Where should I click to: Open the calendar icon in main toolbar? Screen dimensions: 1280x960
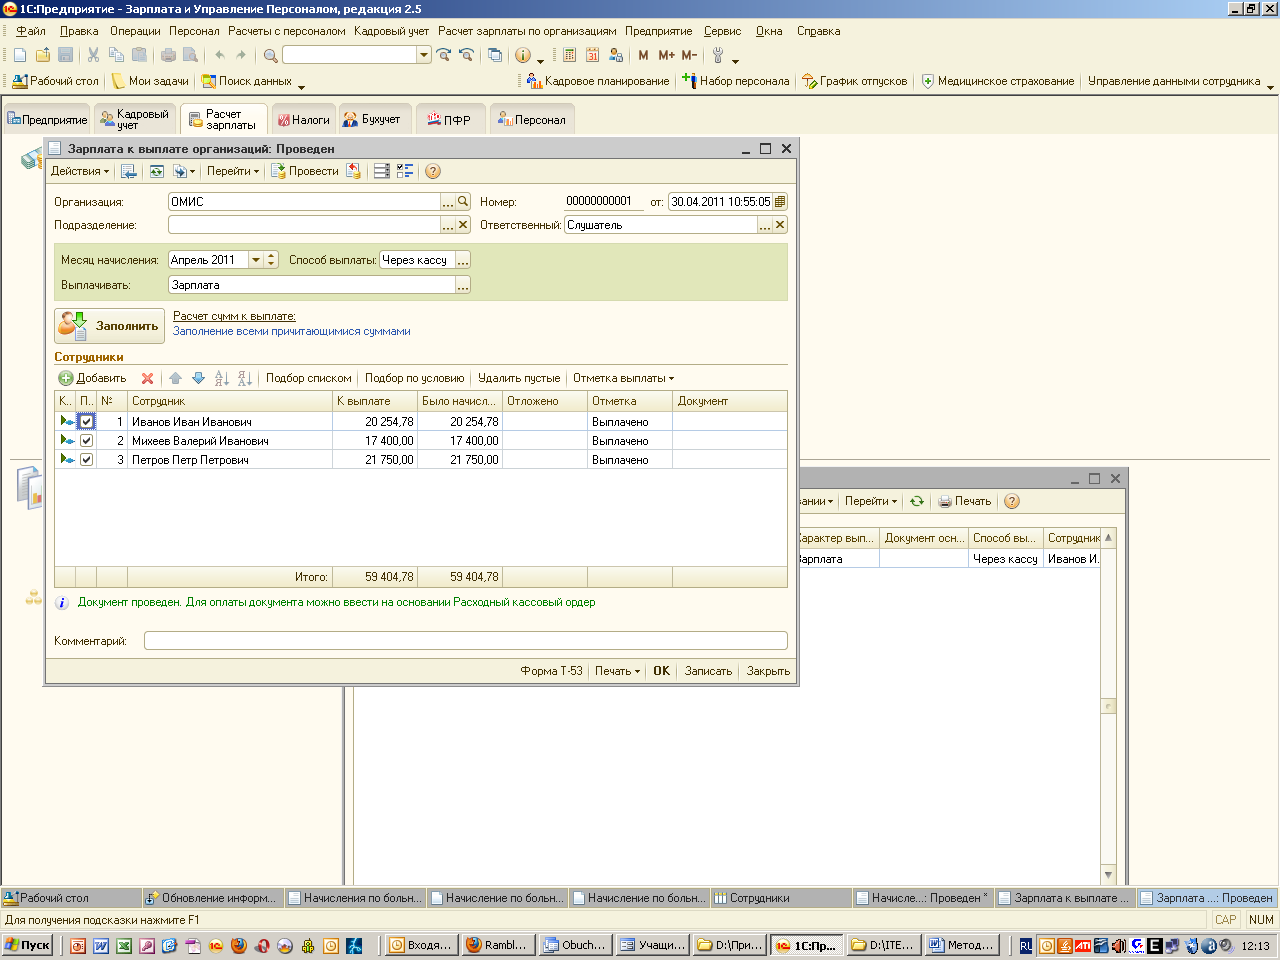pyautogui.click(x=592, y=55)
